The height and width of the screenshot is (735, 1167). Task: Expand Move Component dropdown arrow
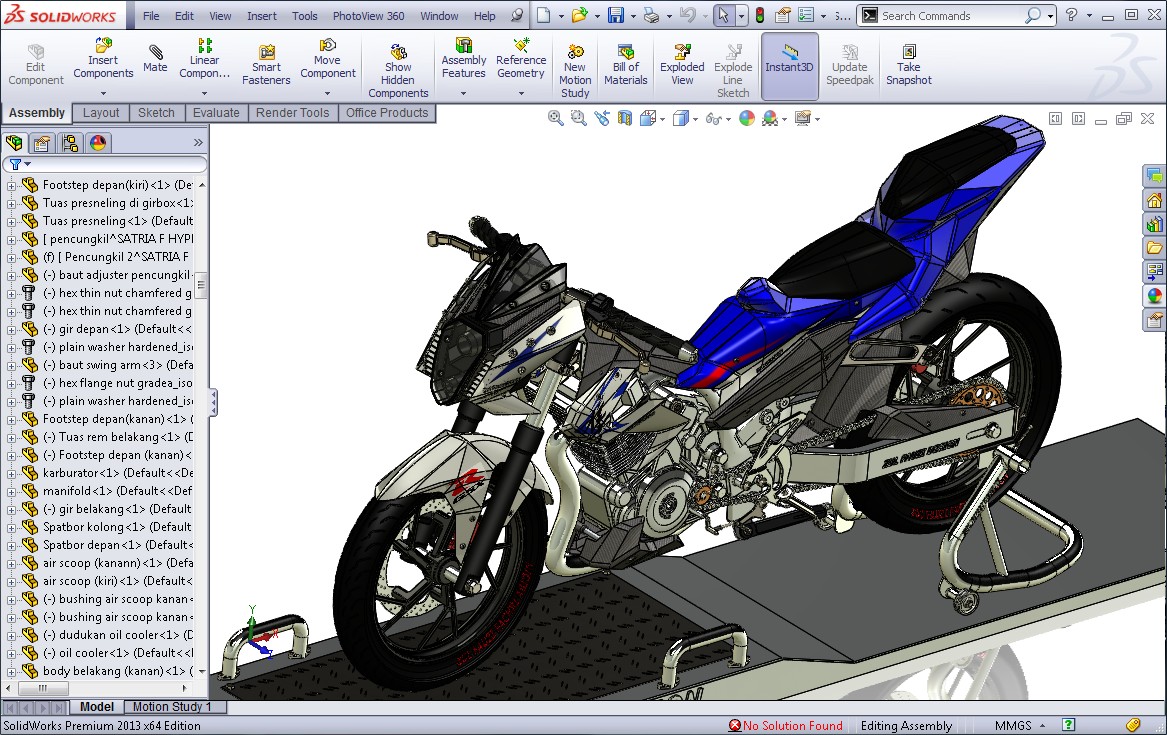327,94
